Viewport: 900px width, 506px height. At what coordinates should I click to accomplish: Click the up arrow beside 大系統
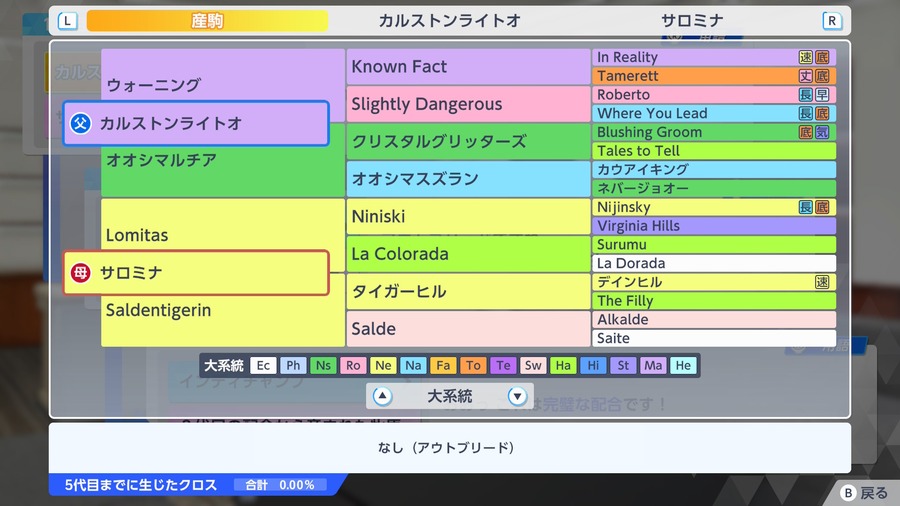point(382,396)
